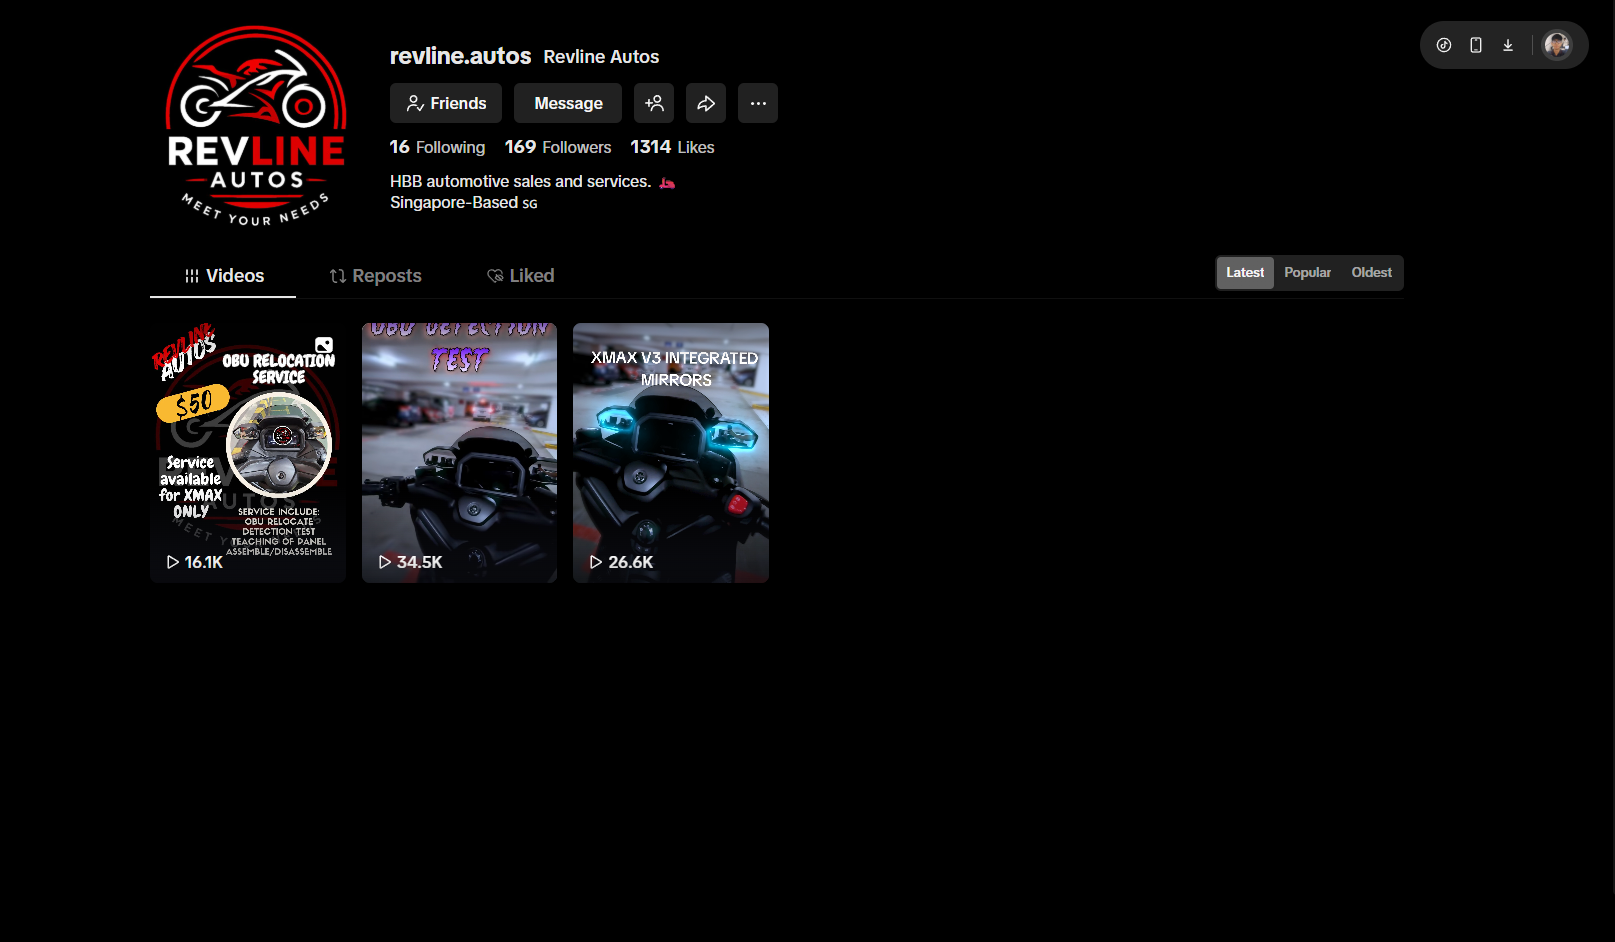
Task: Click the Friends button
Action: (x=446, y=103)
